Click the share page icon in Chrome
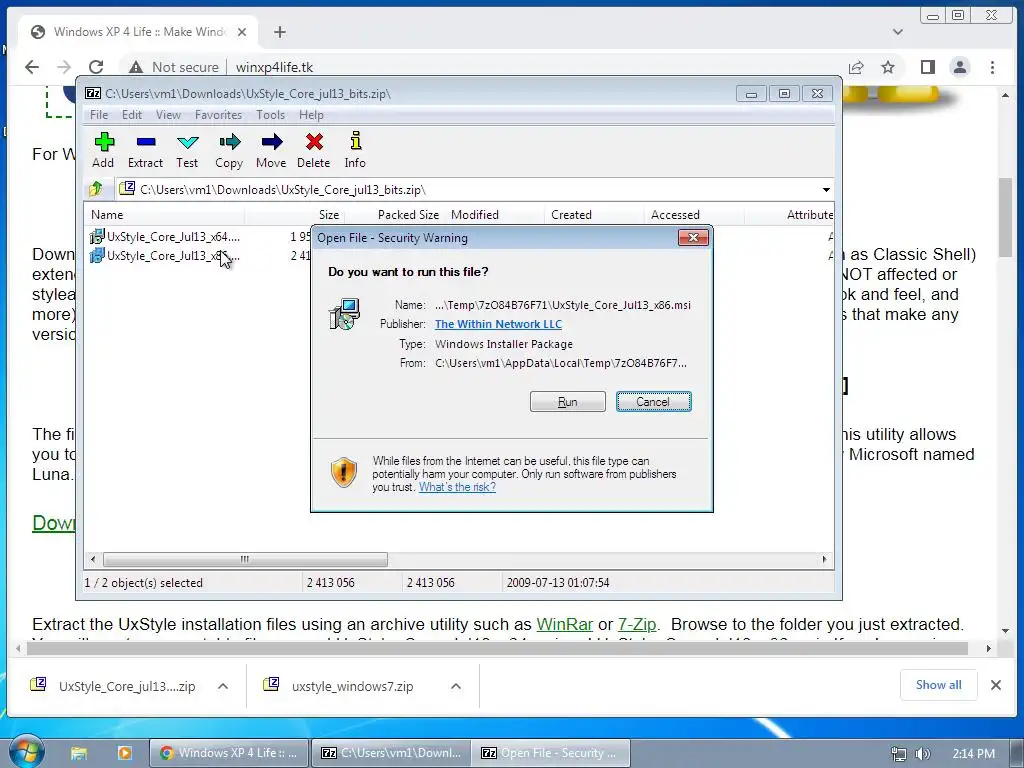The height and width of the screenshot is (768, 1024). tap(856, 67)
